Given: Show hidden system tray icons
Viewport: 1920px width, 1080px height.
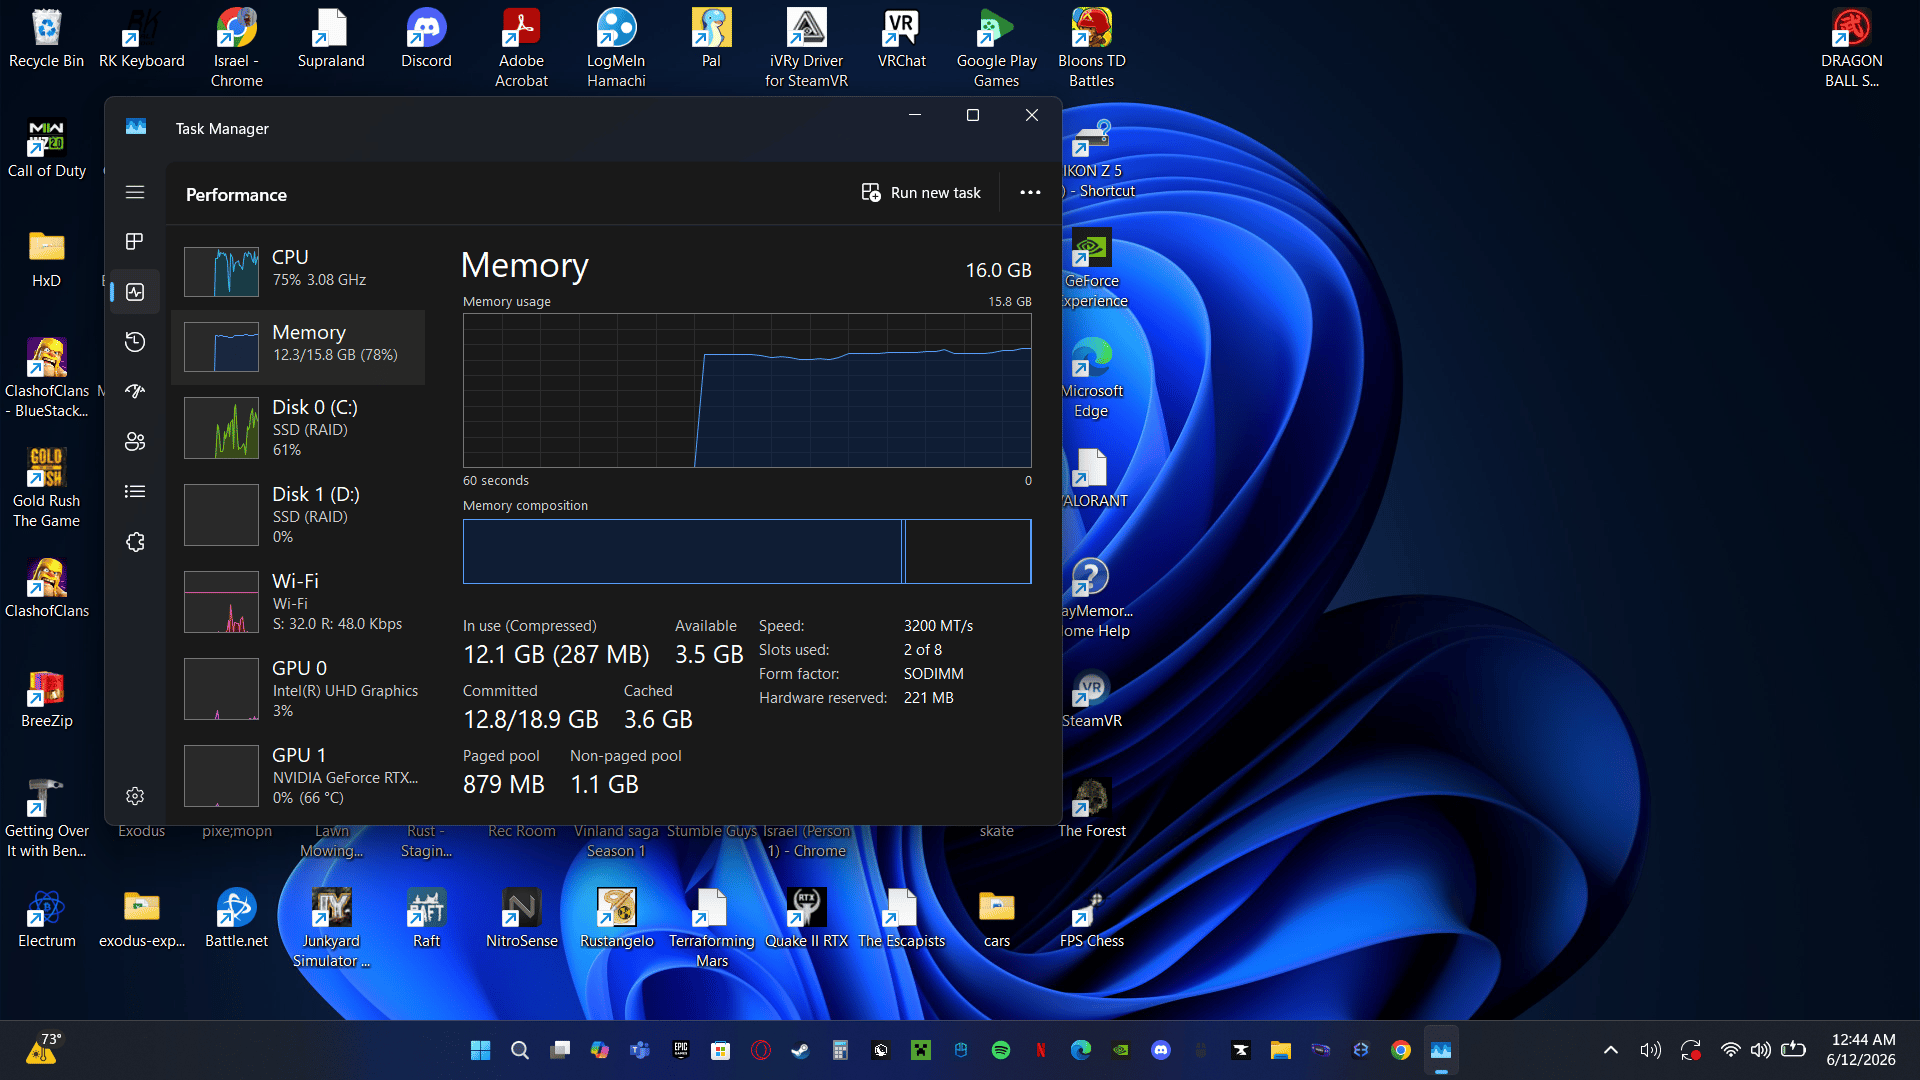Looking at the screenshot, I should tap(1610, 1050).
